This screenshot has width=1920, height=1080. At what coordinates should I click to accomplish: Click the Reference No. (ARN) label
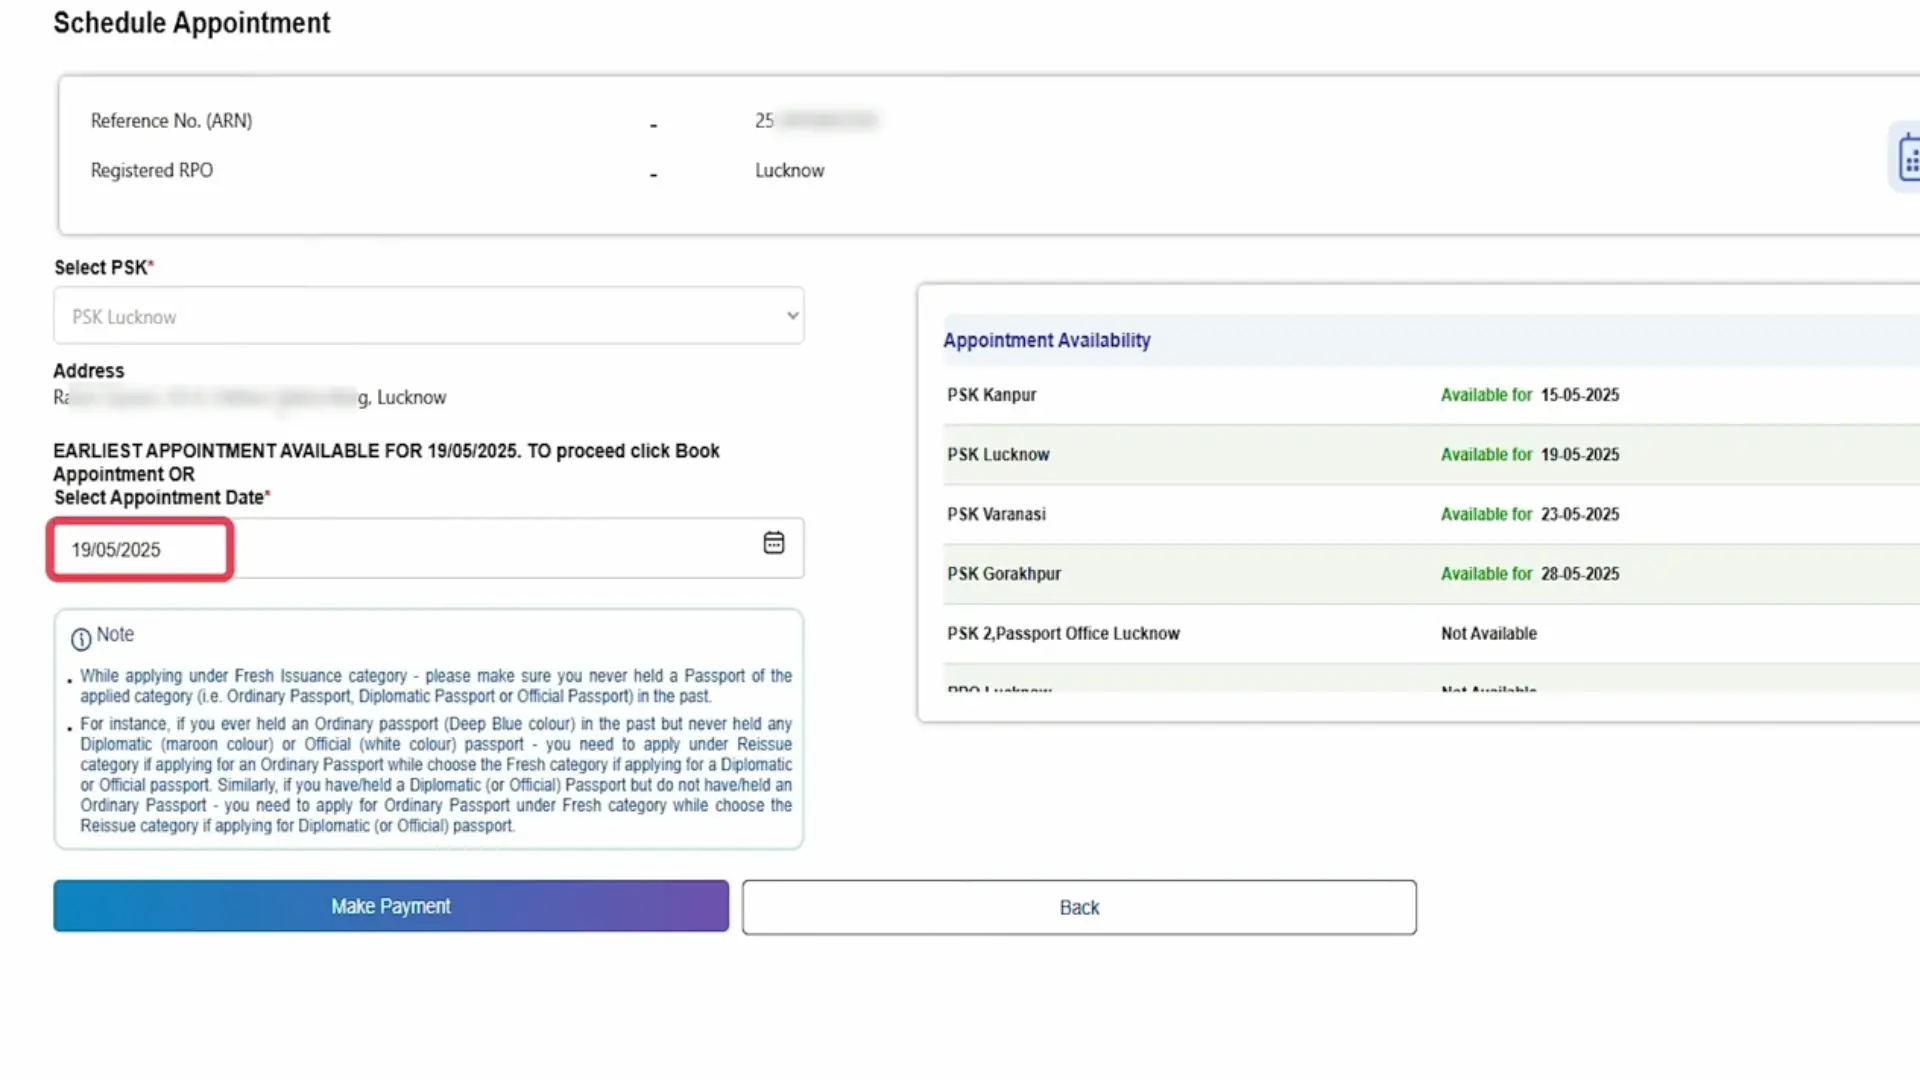click(x=171, y=121)
